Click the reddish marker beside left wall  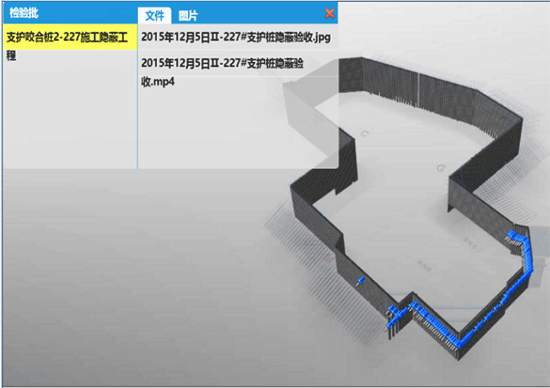coord(329,259)
